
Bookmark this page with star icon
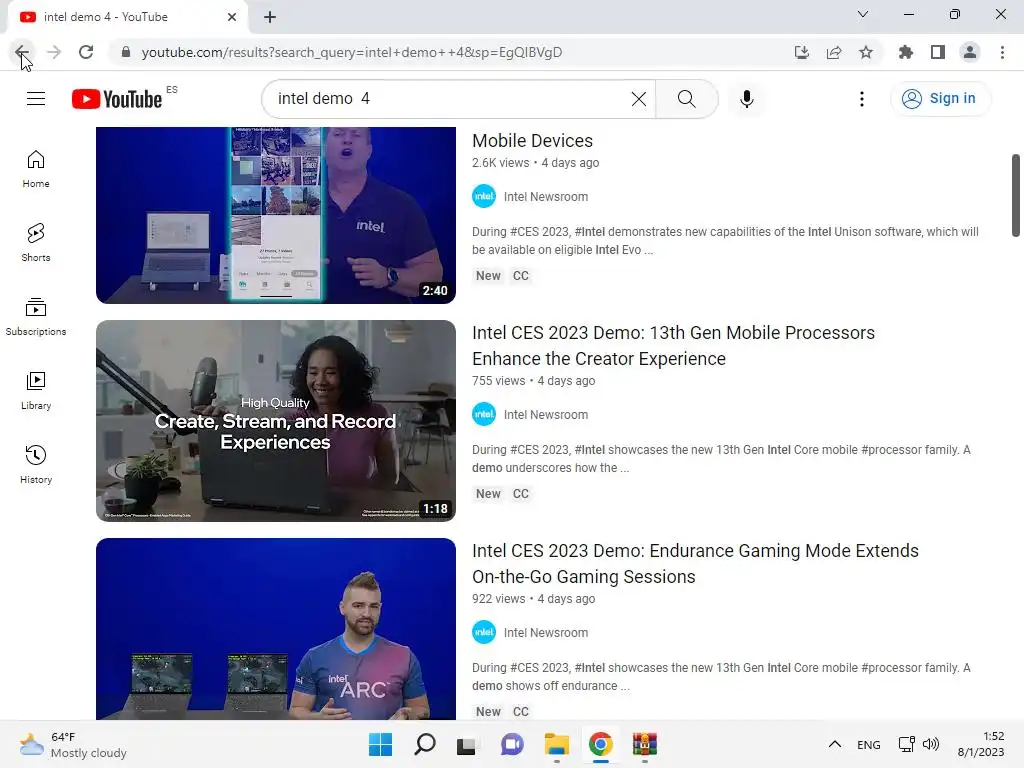[865, 52]
